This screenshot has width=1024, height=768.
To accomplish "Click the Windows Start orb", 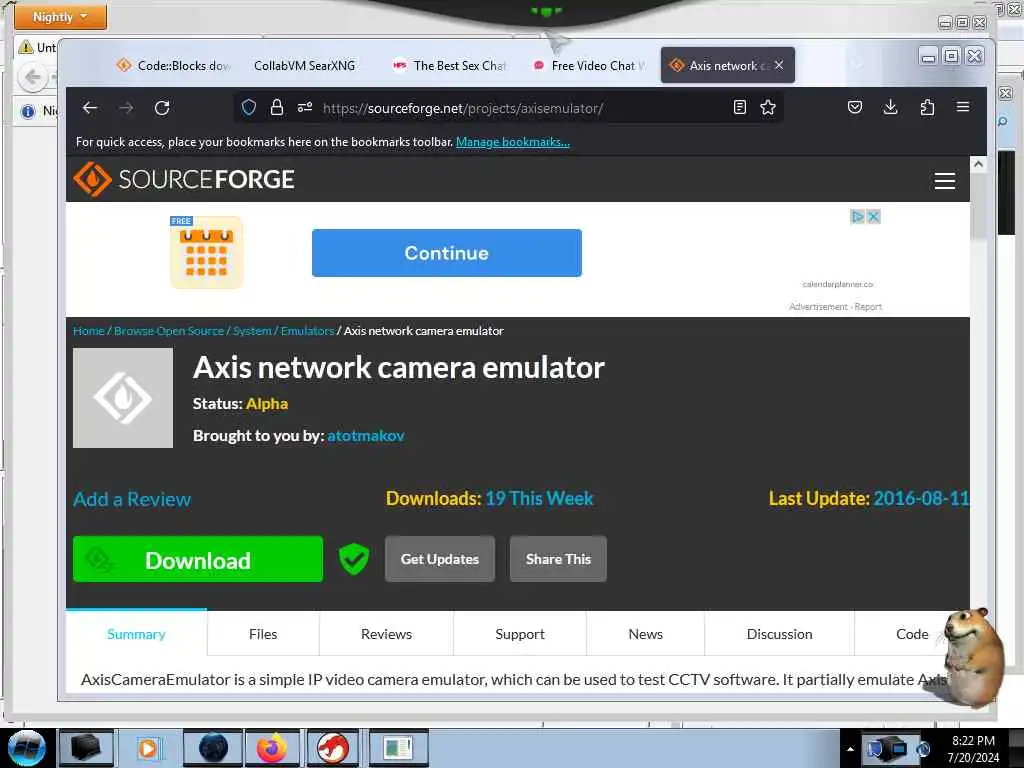I will (x=26, y=748).
